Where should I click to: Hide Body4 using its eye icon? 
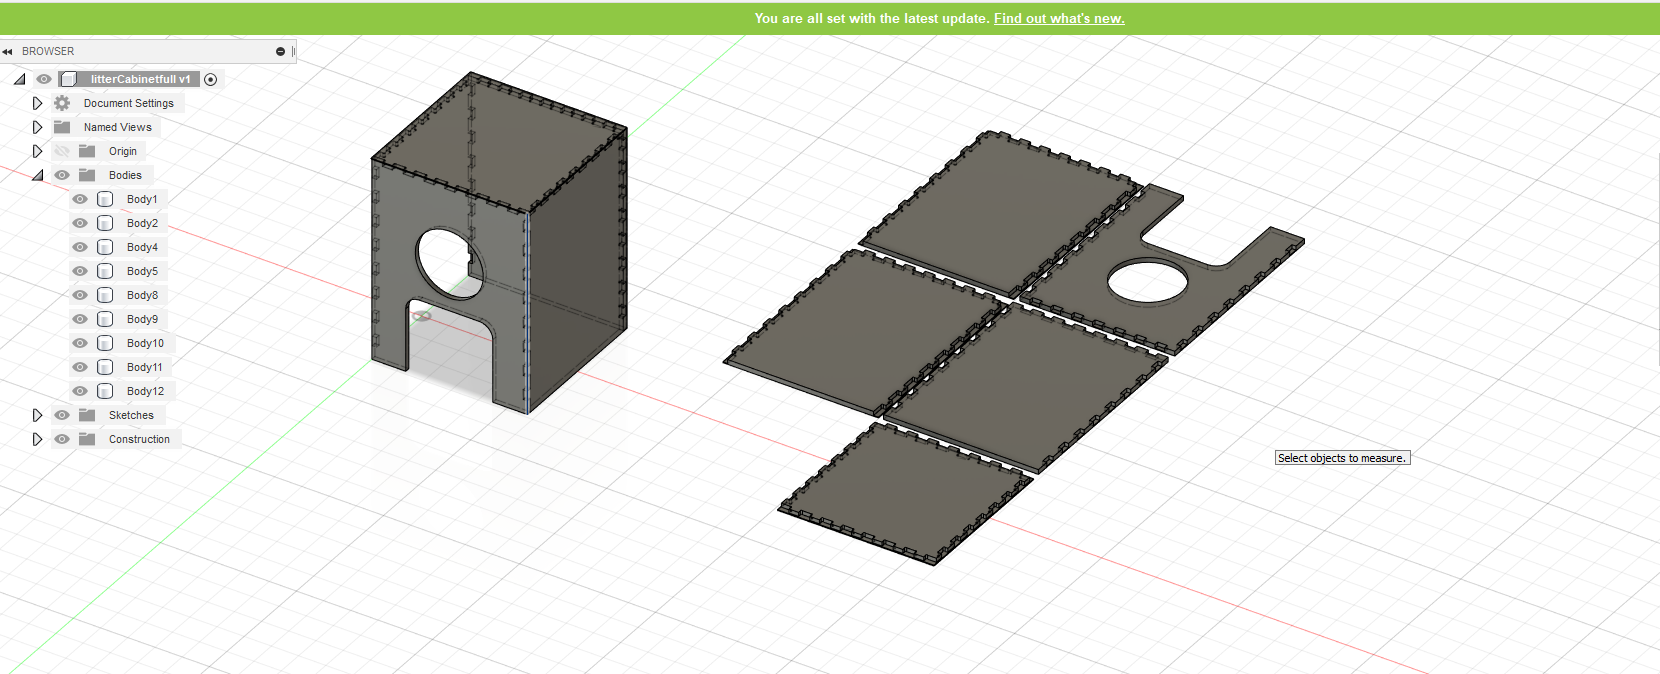(x=80, y=247)
